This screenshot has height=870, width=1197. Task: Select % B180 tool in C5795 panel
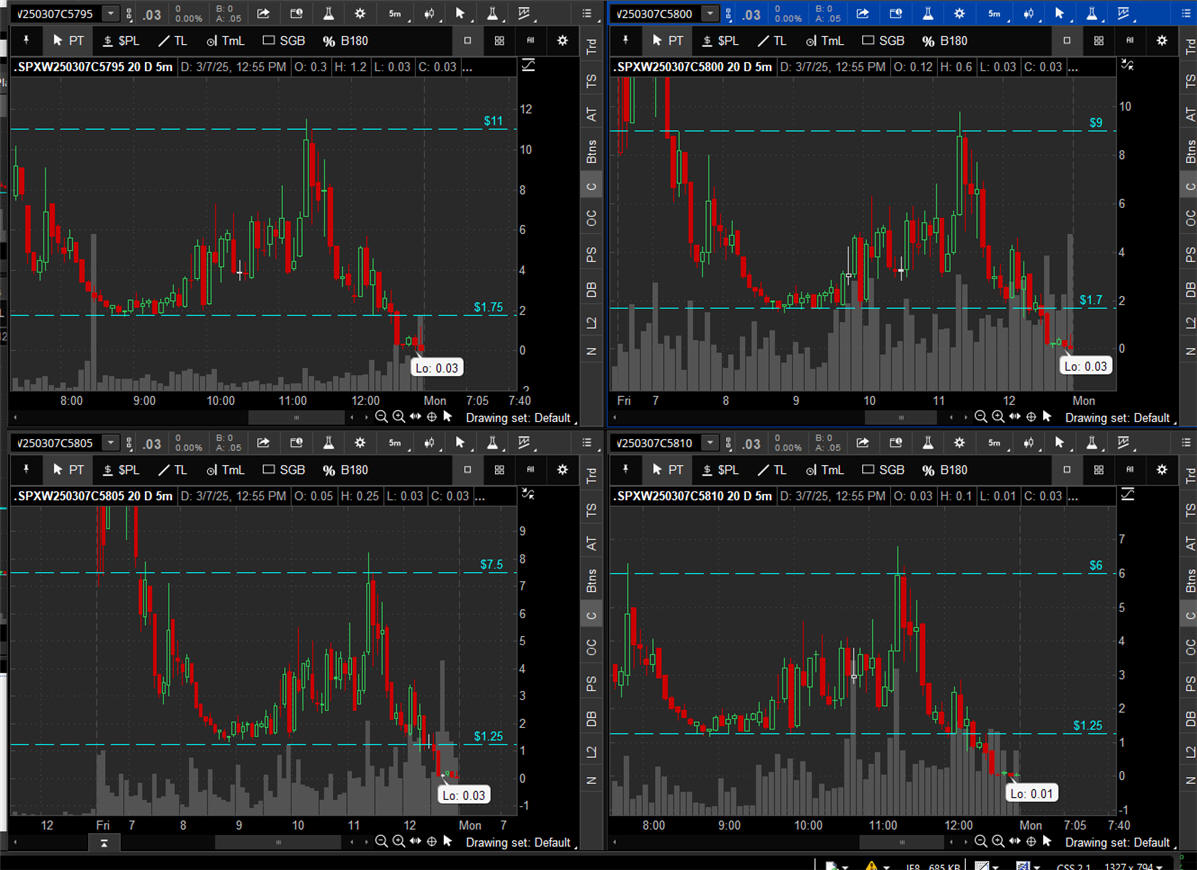(x=345, y=40)
